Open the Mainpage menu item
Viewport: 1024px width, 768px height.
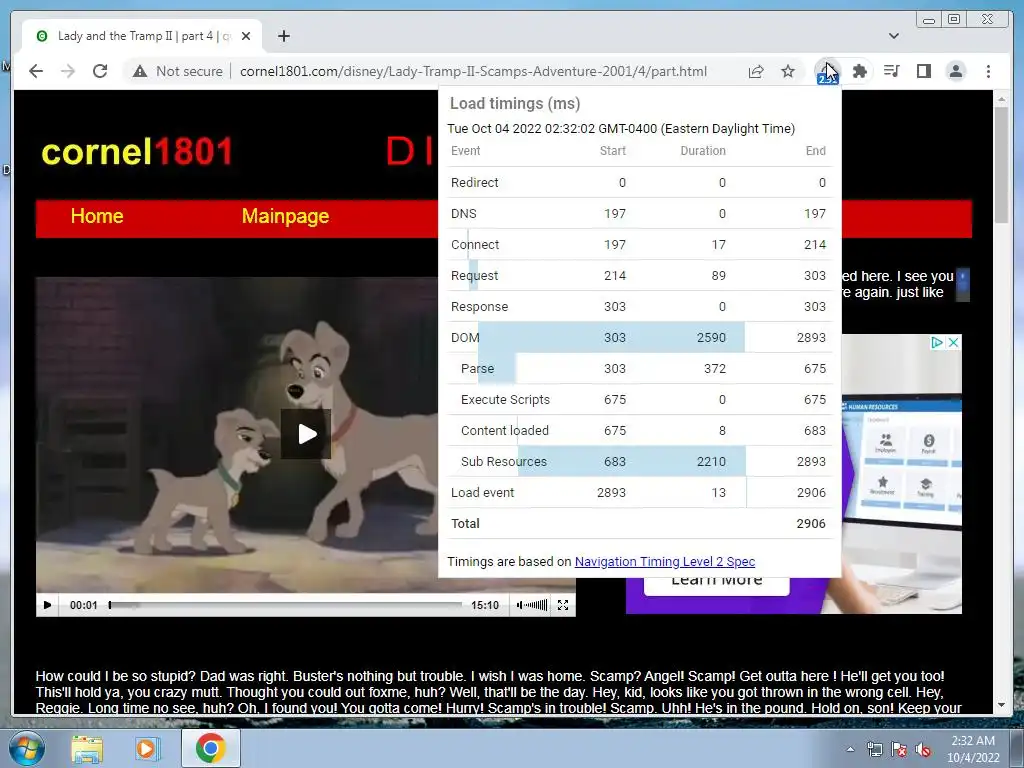point(285,216)
